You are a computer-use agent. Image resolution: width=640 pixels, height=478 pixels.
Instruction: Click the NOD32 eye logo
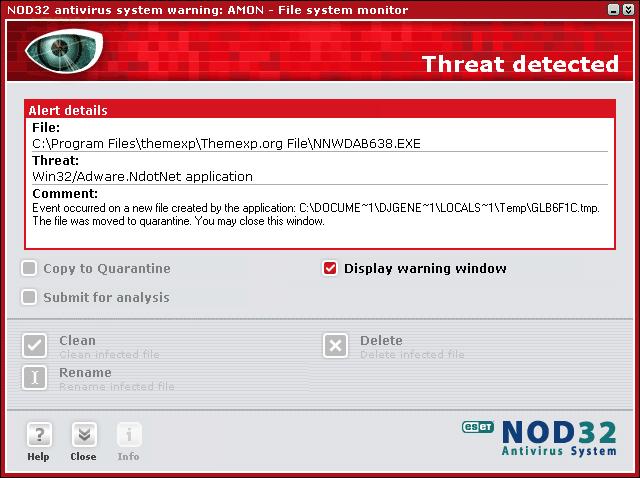coord(64,50)
